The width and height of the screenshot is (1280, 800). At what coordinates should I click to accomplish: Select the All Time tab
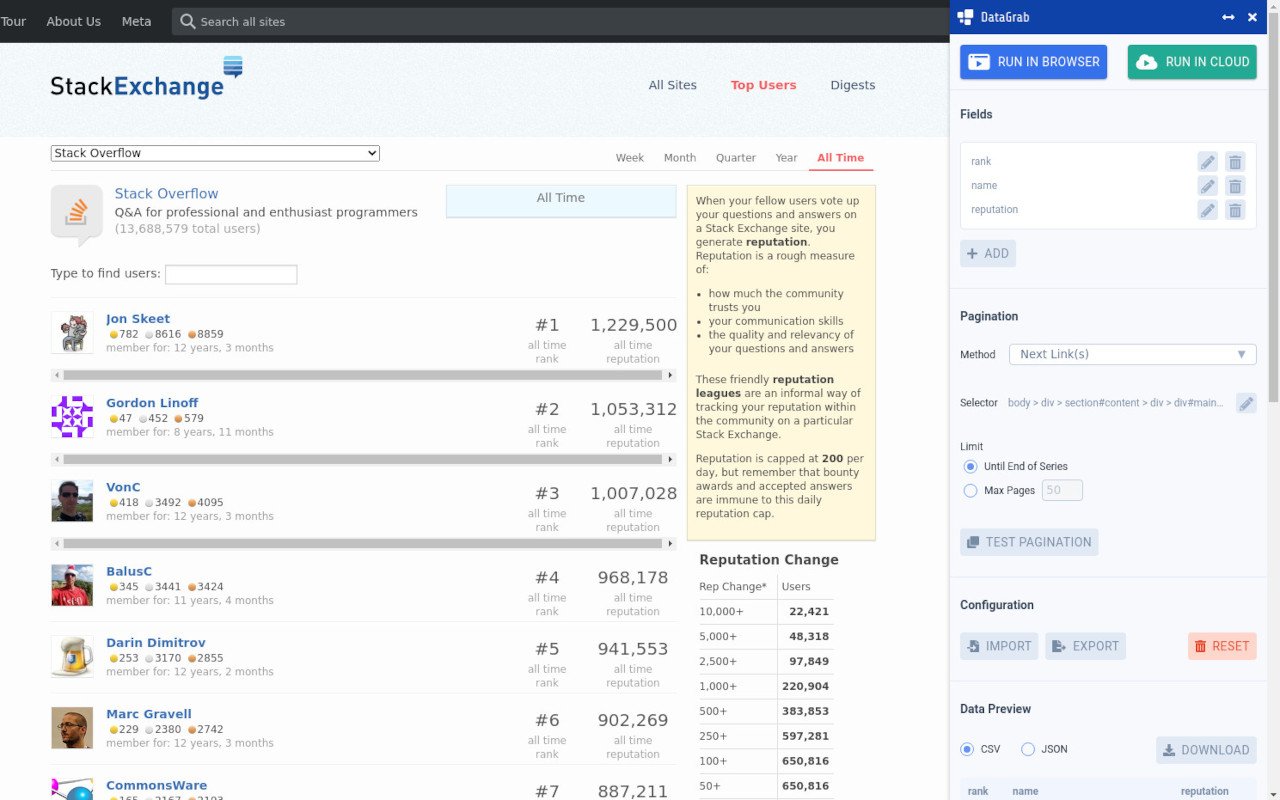[x=840, y=158]
